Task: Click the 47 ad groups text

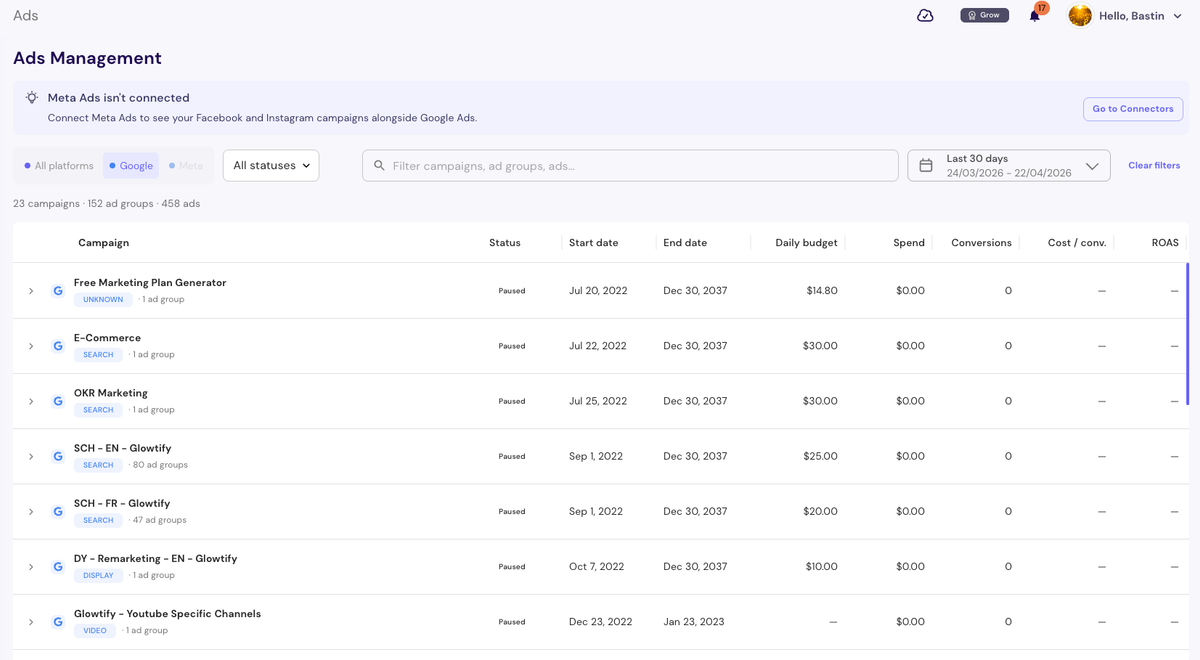Action: (x=160, y=520)
